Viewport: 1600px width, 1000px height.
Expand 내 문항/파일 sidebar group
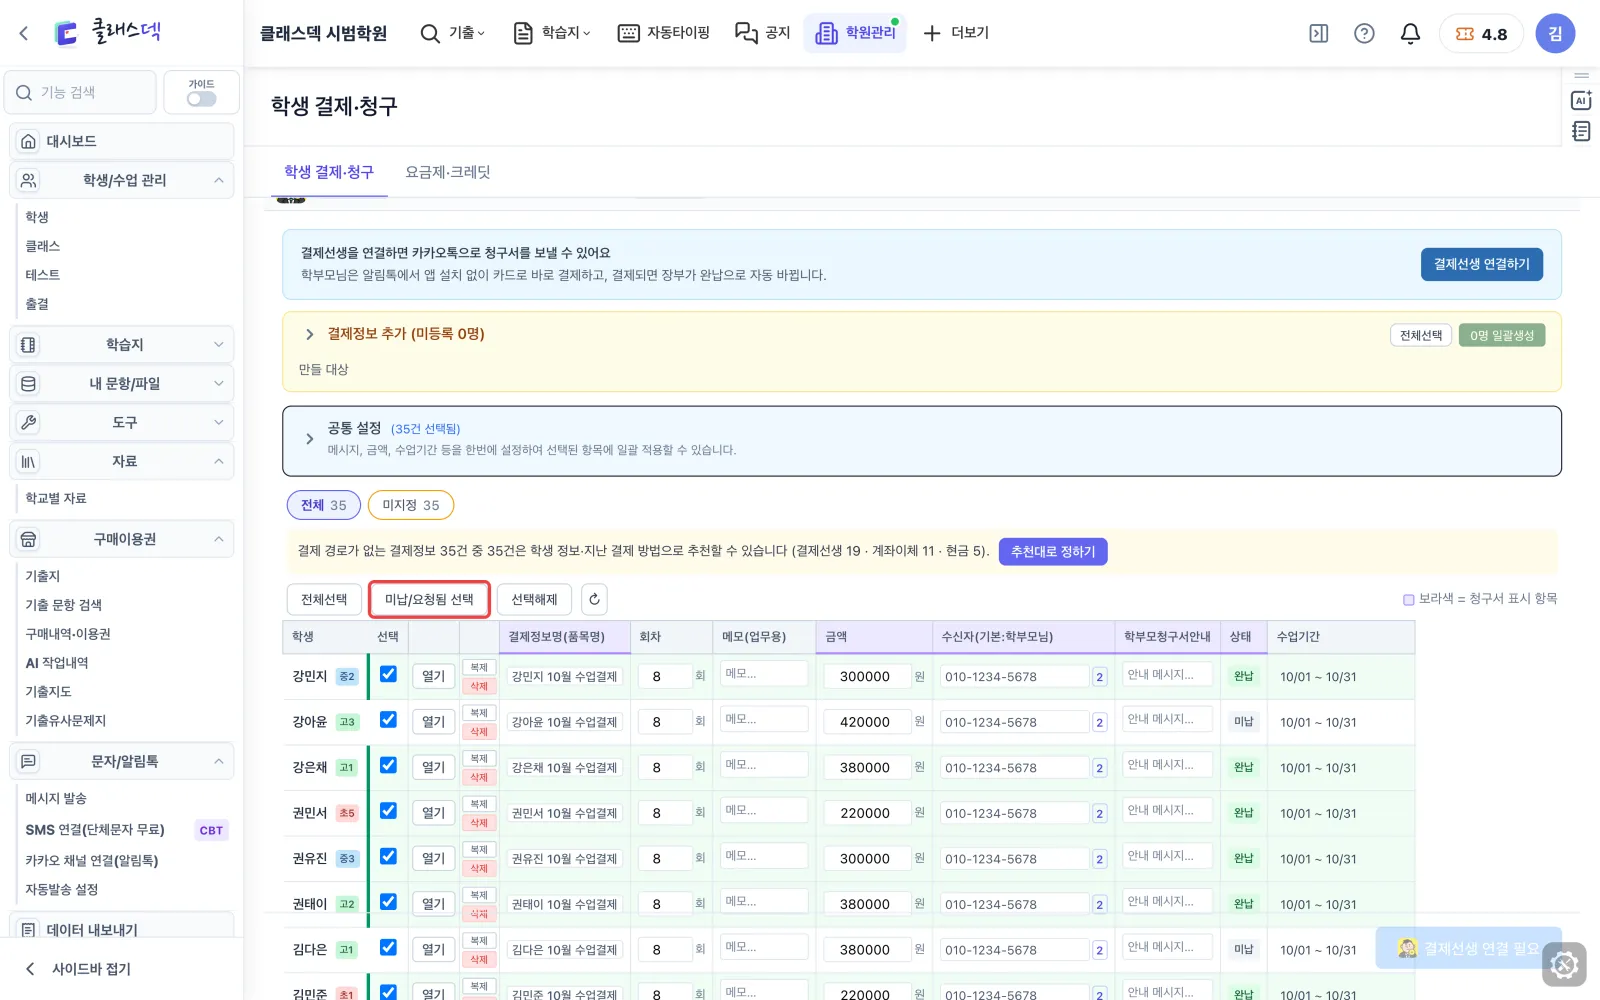(x=122, y=384)
